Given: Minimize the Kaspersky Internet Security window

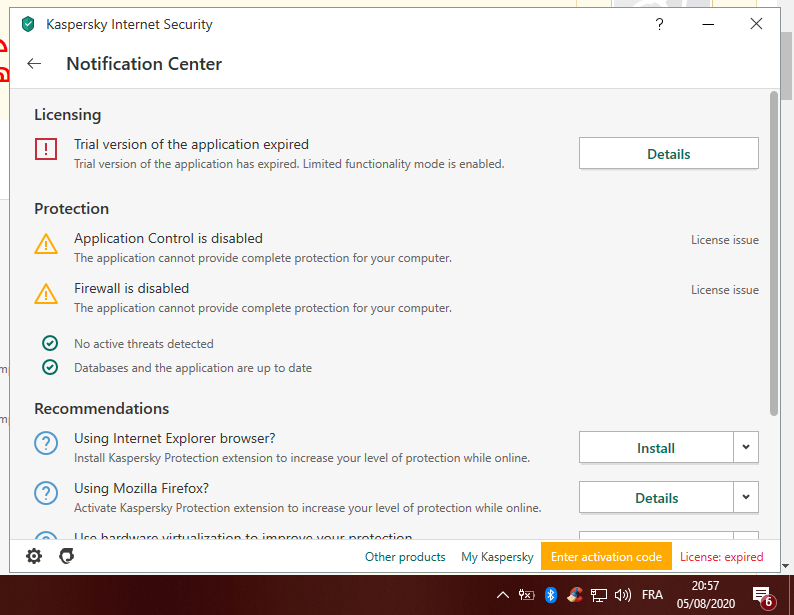Looking at the screenshot, I should pyautogui.click(x=708, y=24).
